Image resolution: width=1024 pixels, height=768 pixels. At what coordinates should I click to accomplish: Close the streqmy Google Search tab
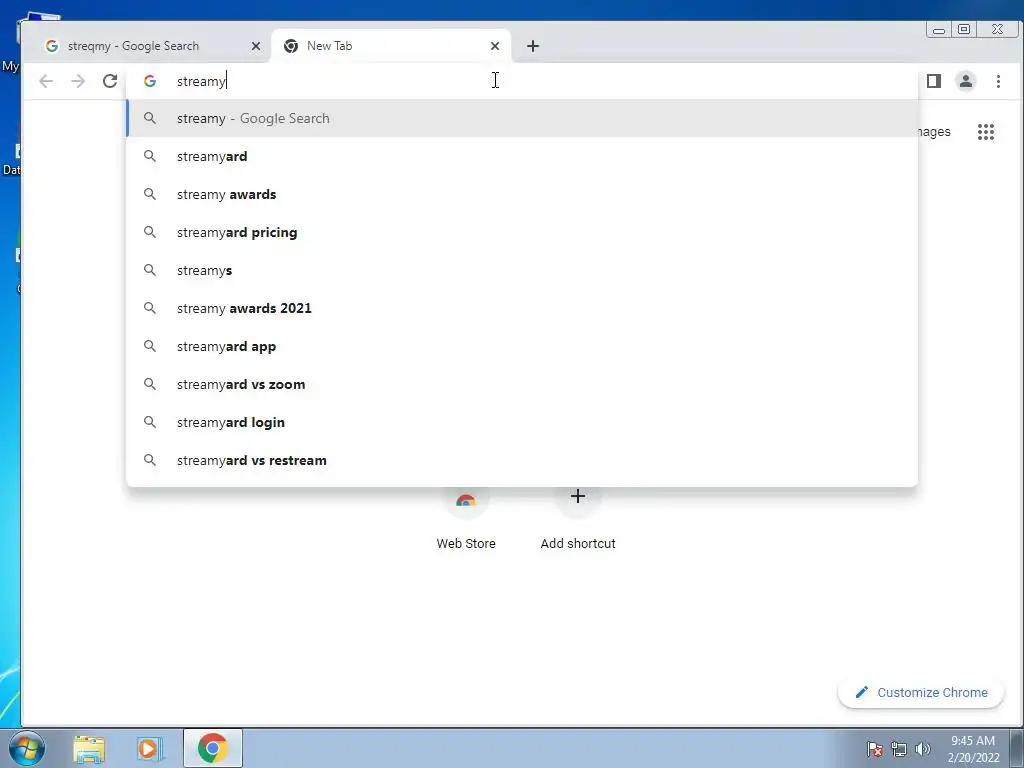[256, 46]
